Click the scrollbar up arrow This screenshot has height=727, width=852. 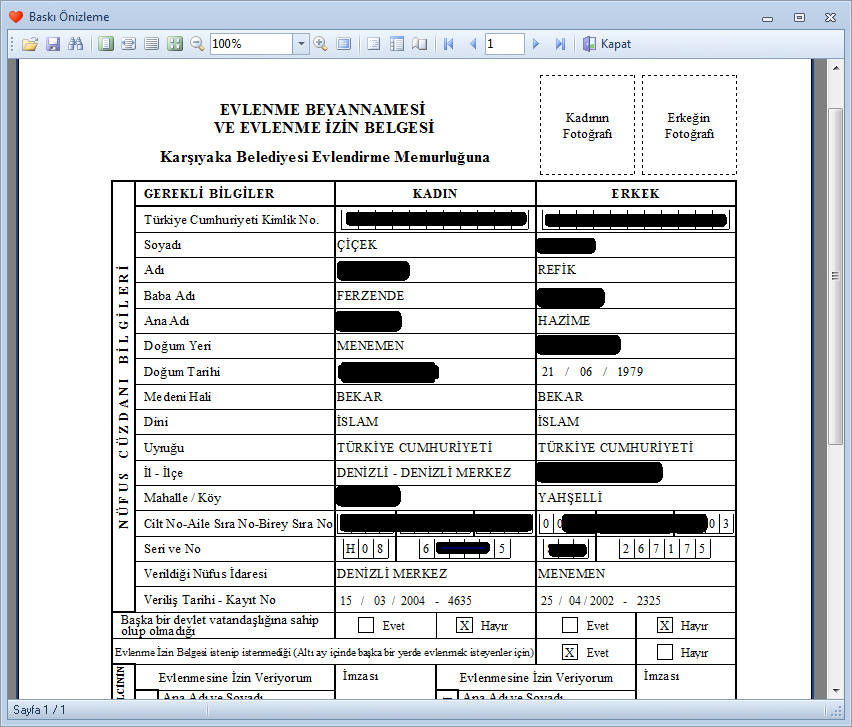(x=835, y=68)
